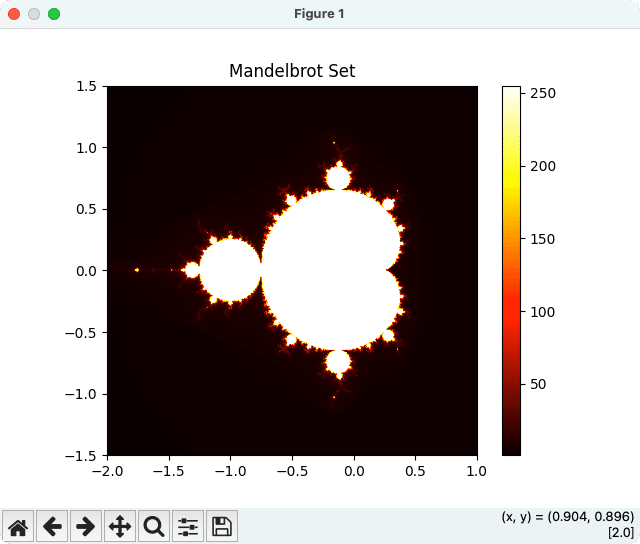Click the y-axis tick label −1.5

81,456
